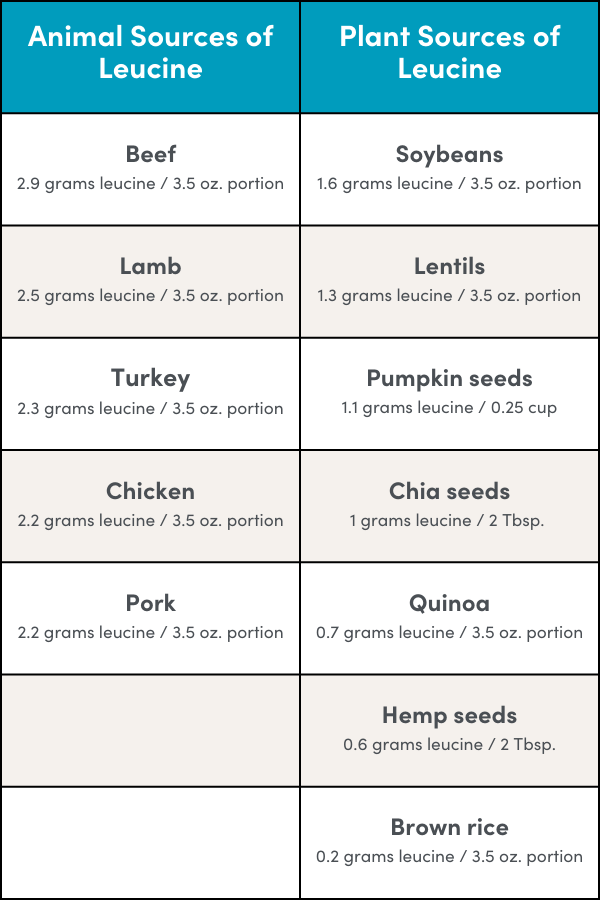Click the Soybeans heading

tap(449, 154)
